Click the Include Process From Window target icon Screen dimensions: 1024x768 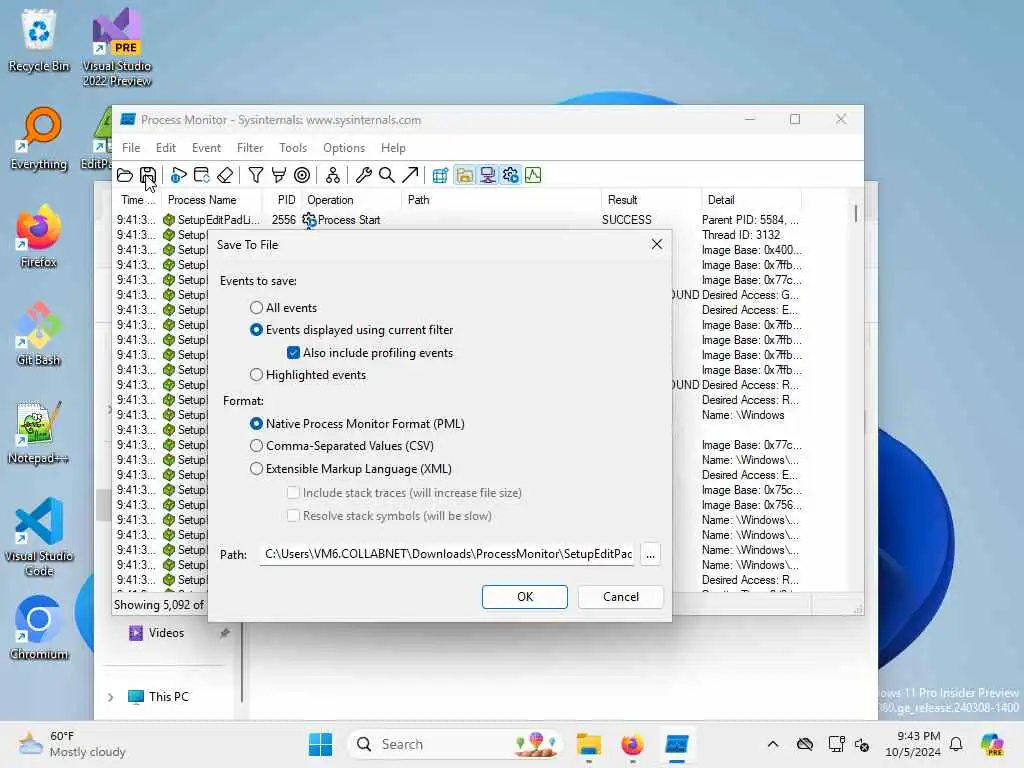302,175
